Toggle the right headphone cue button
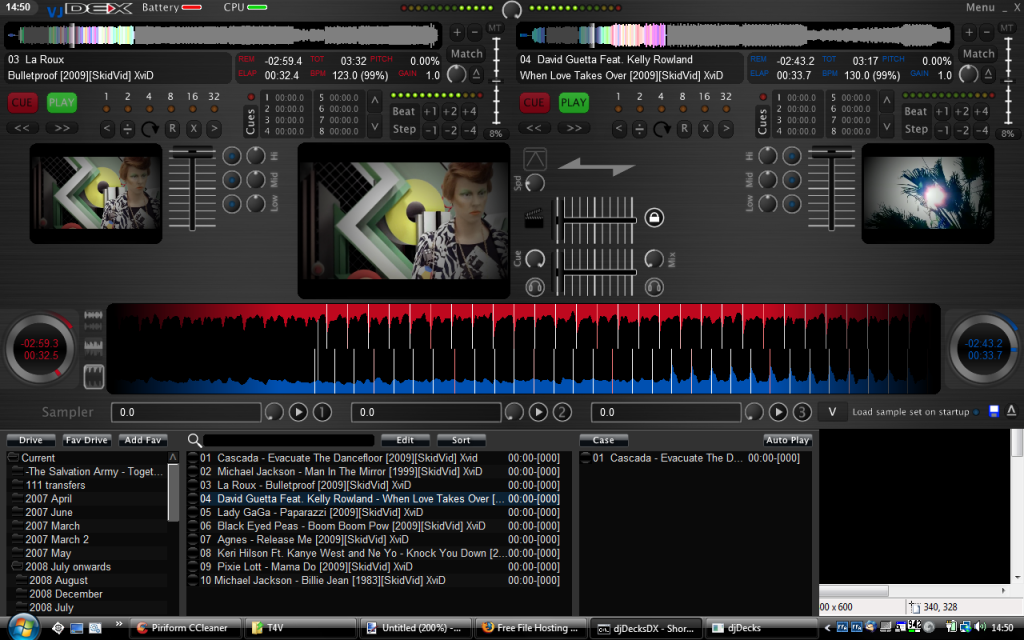 pyautogui.click(x=654, y=287)
